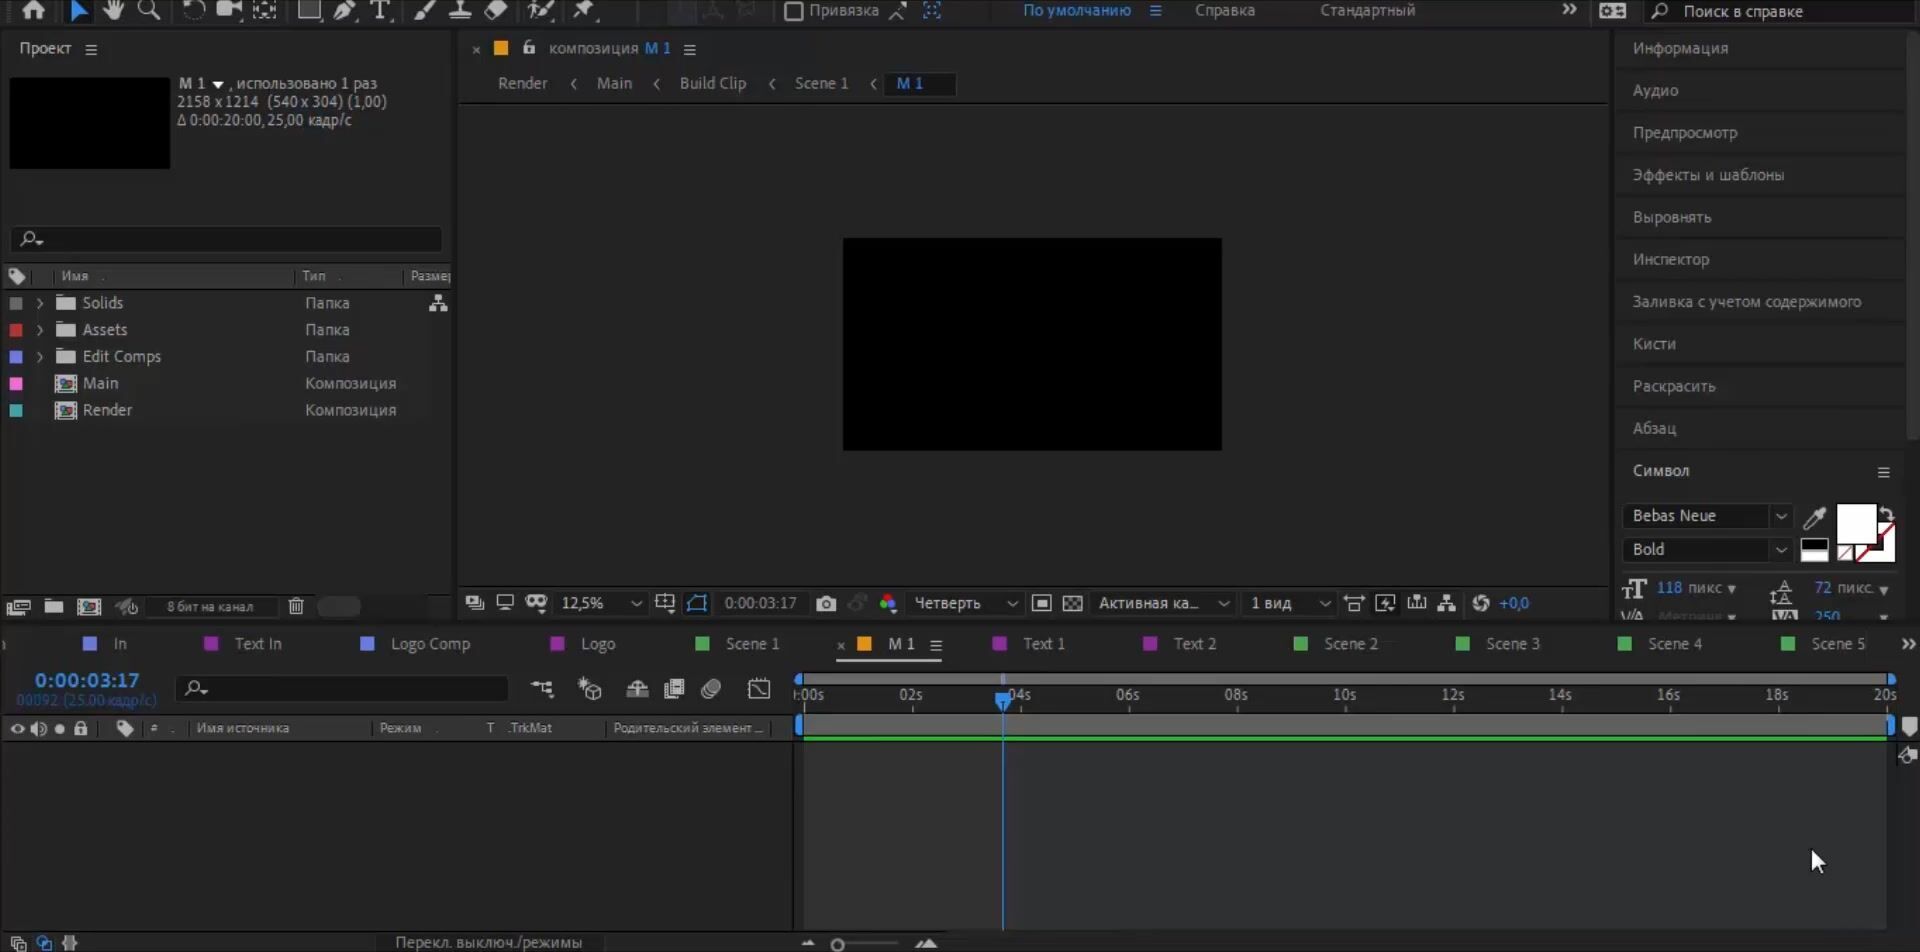This screenshot has height=952, width=1920.
Task: Click the Home icon in the toolbar
Action: pyautogui.click(x=33, y=10)
